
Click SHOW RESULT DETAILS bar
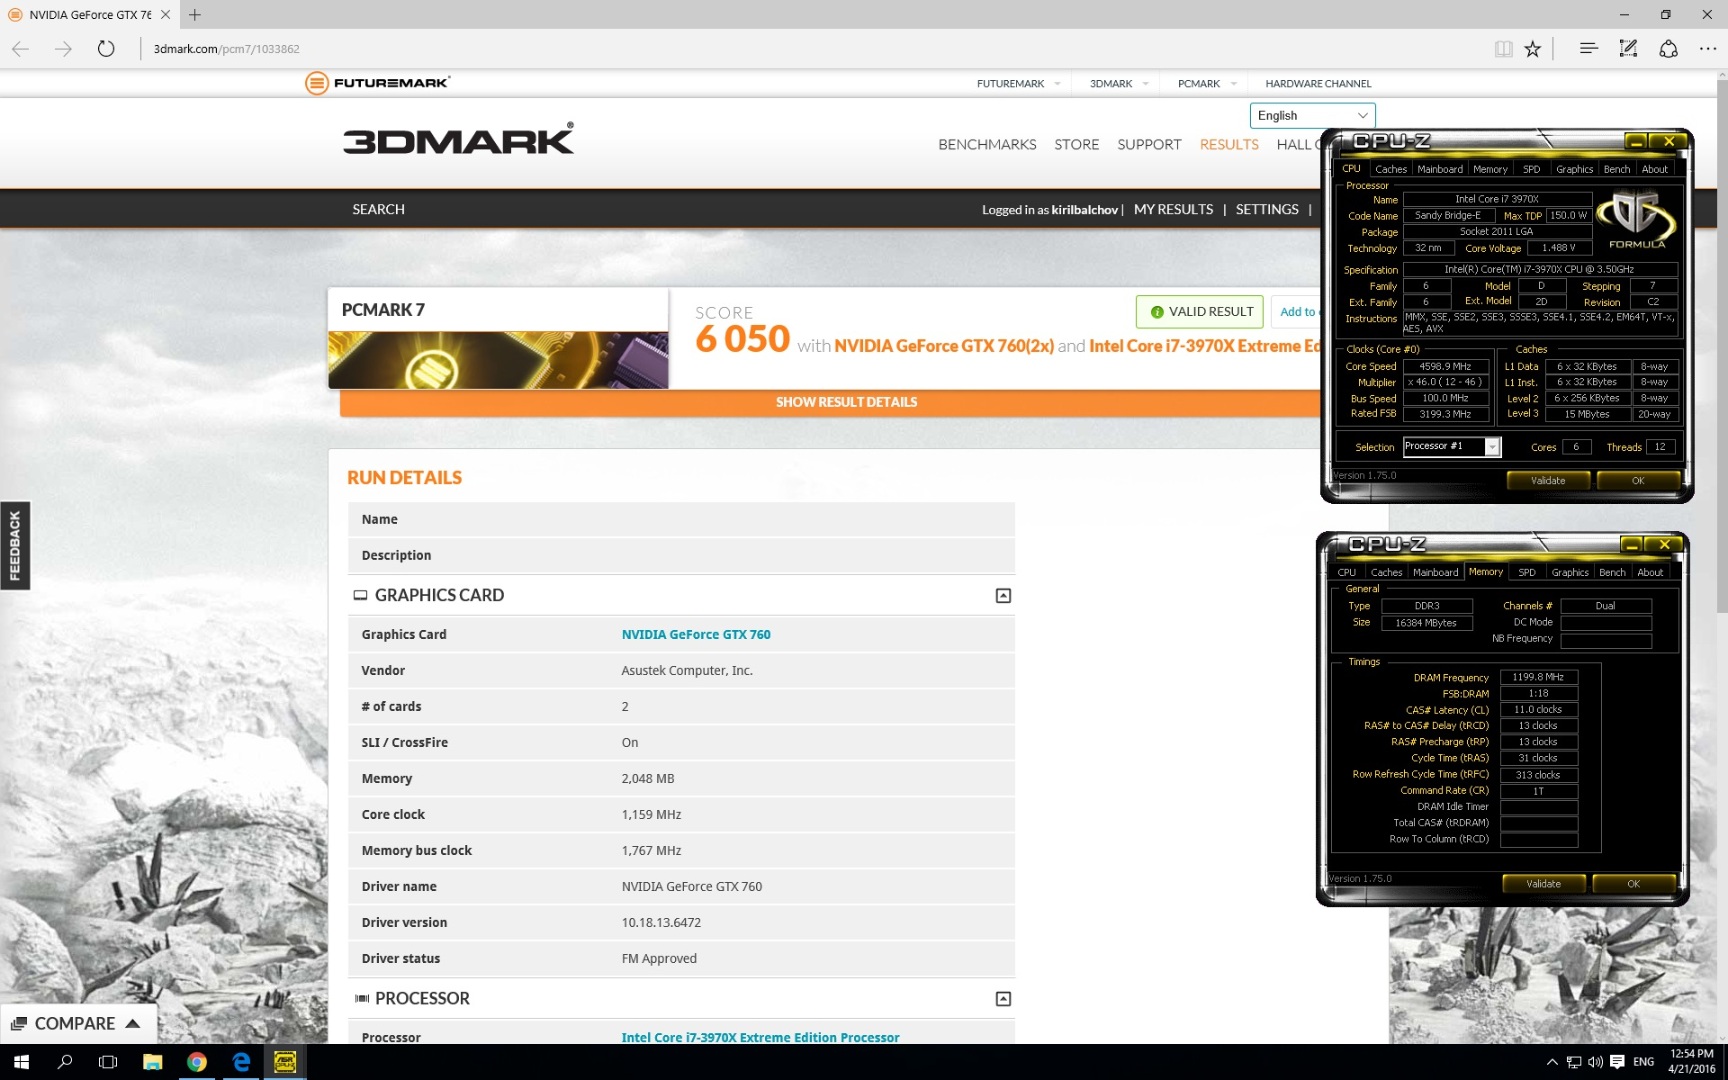[830, 402]
